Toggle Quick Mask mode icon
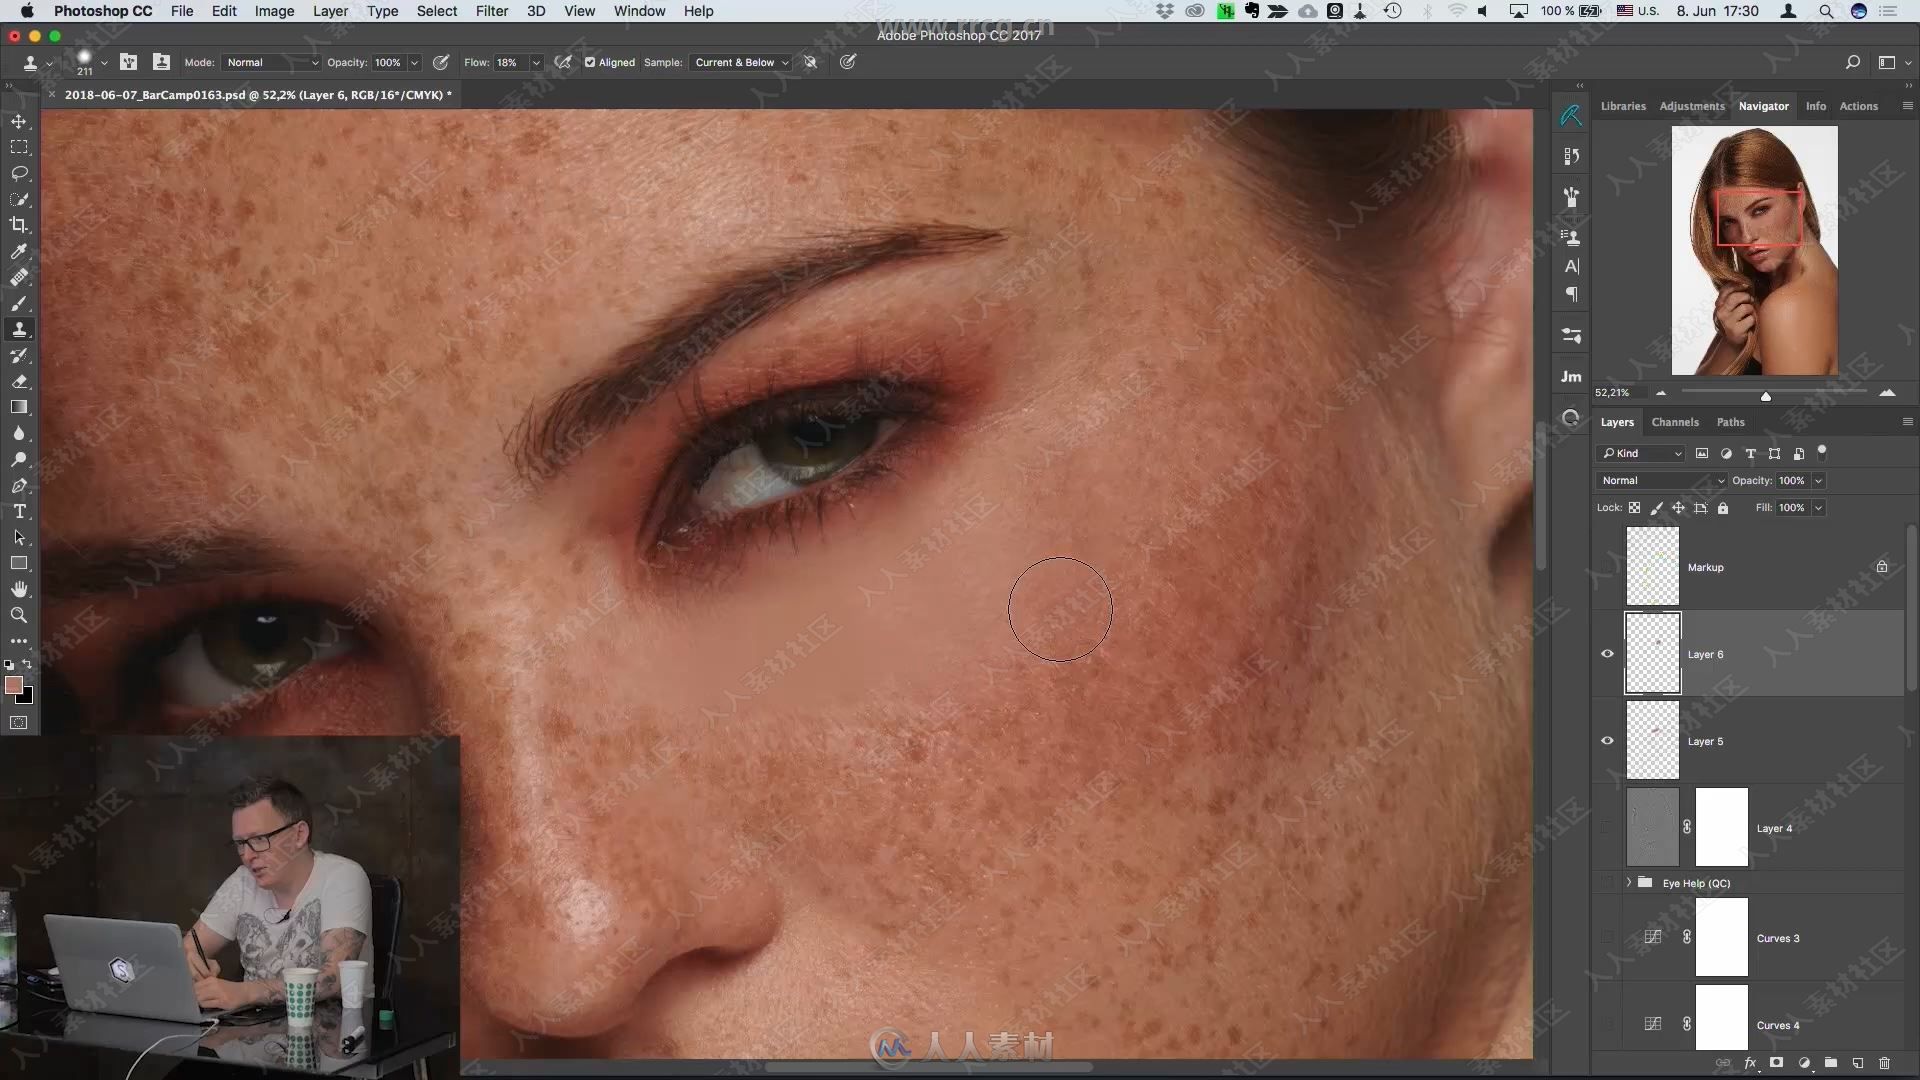 [x=19, y=722]
